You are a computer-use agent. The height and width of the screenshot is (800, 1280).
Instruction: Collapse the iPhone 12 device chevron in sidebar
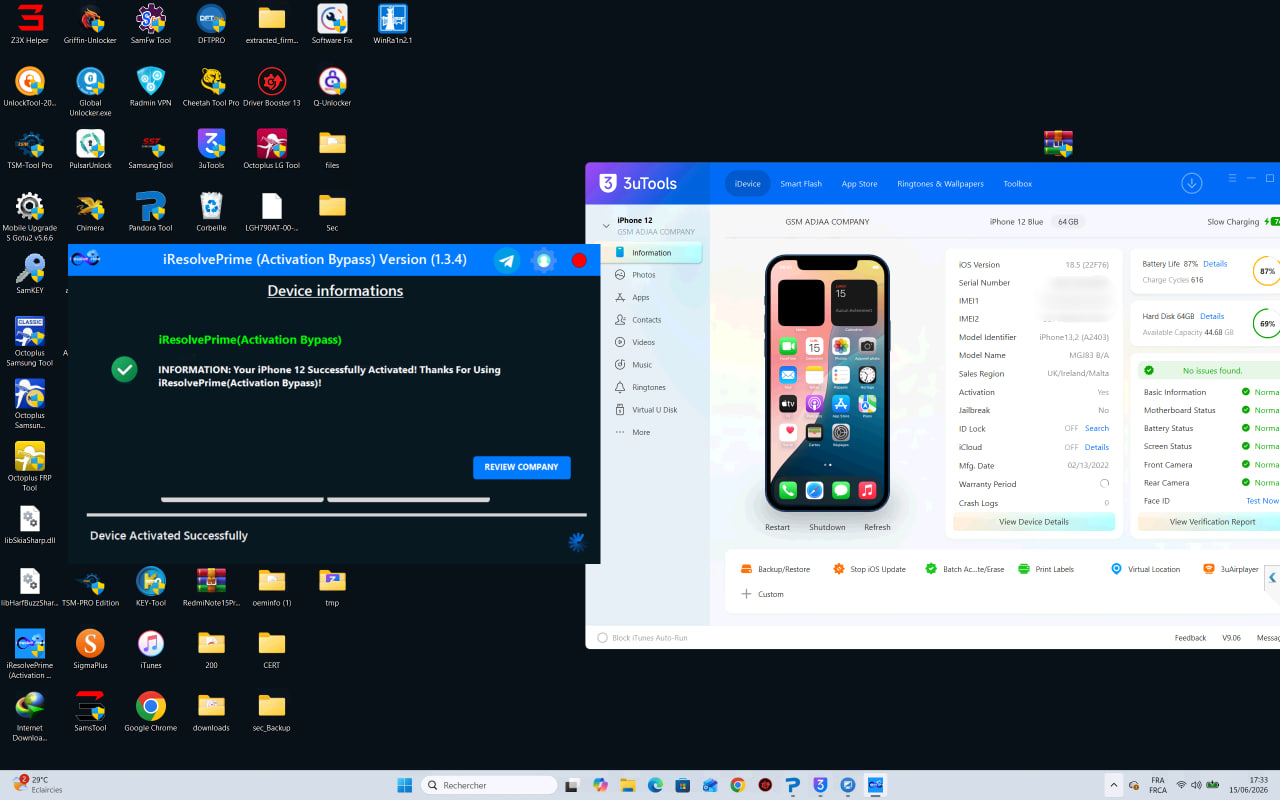[x=605, y=225]
